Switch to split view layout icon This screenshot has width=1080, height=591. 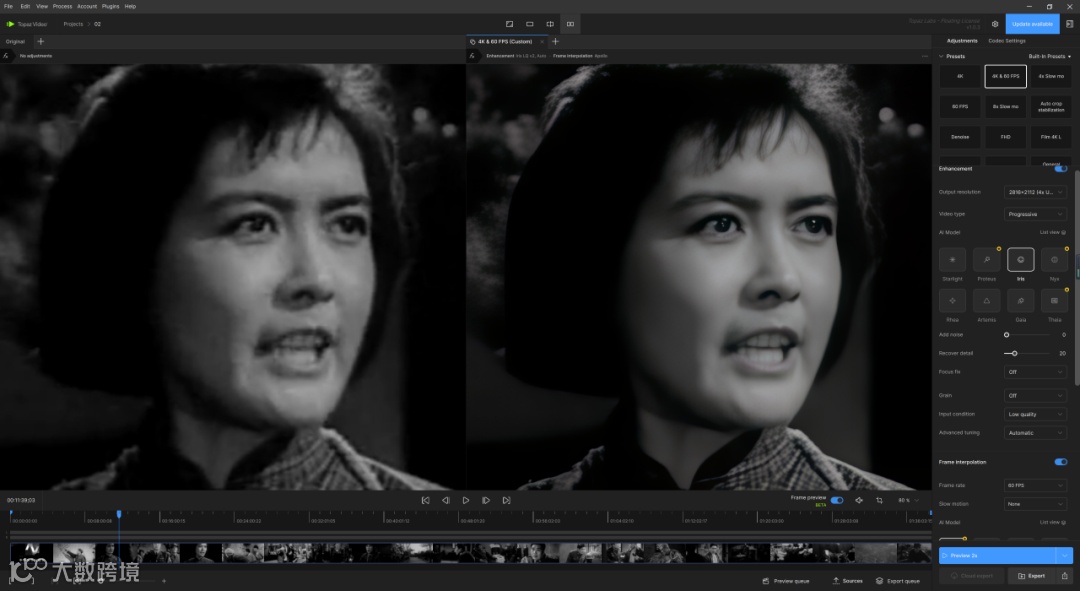pyautogui.click(x=550, y=24)
